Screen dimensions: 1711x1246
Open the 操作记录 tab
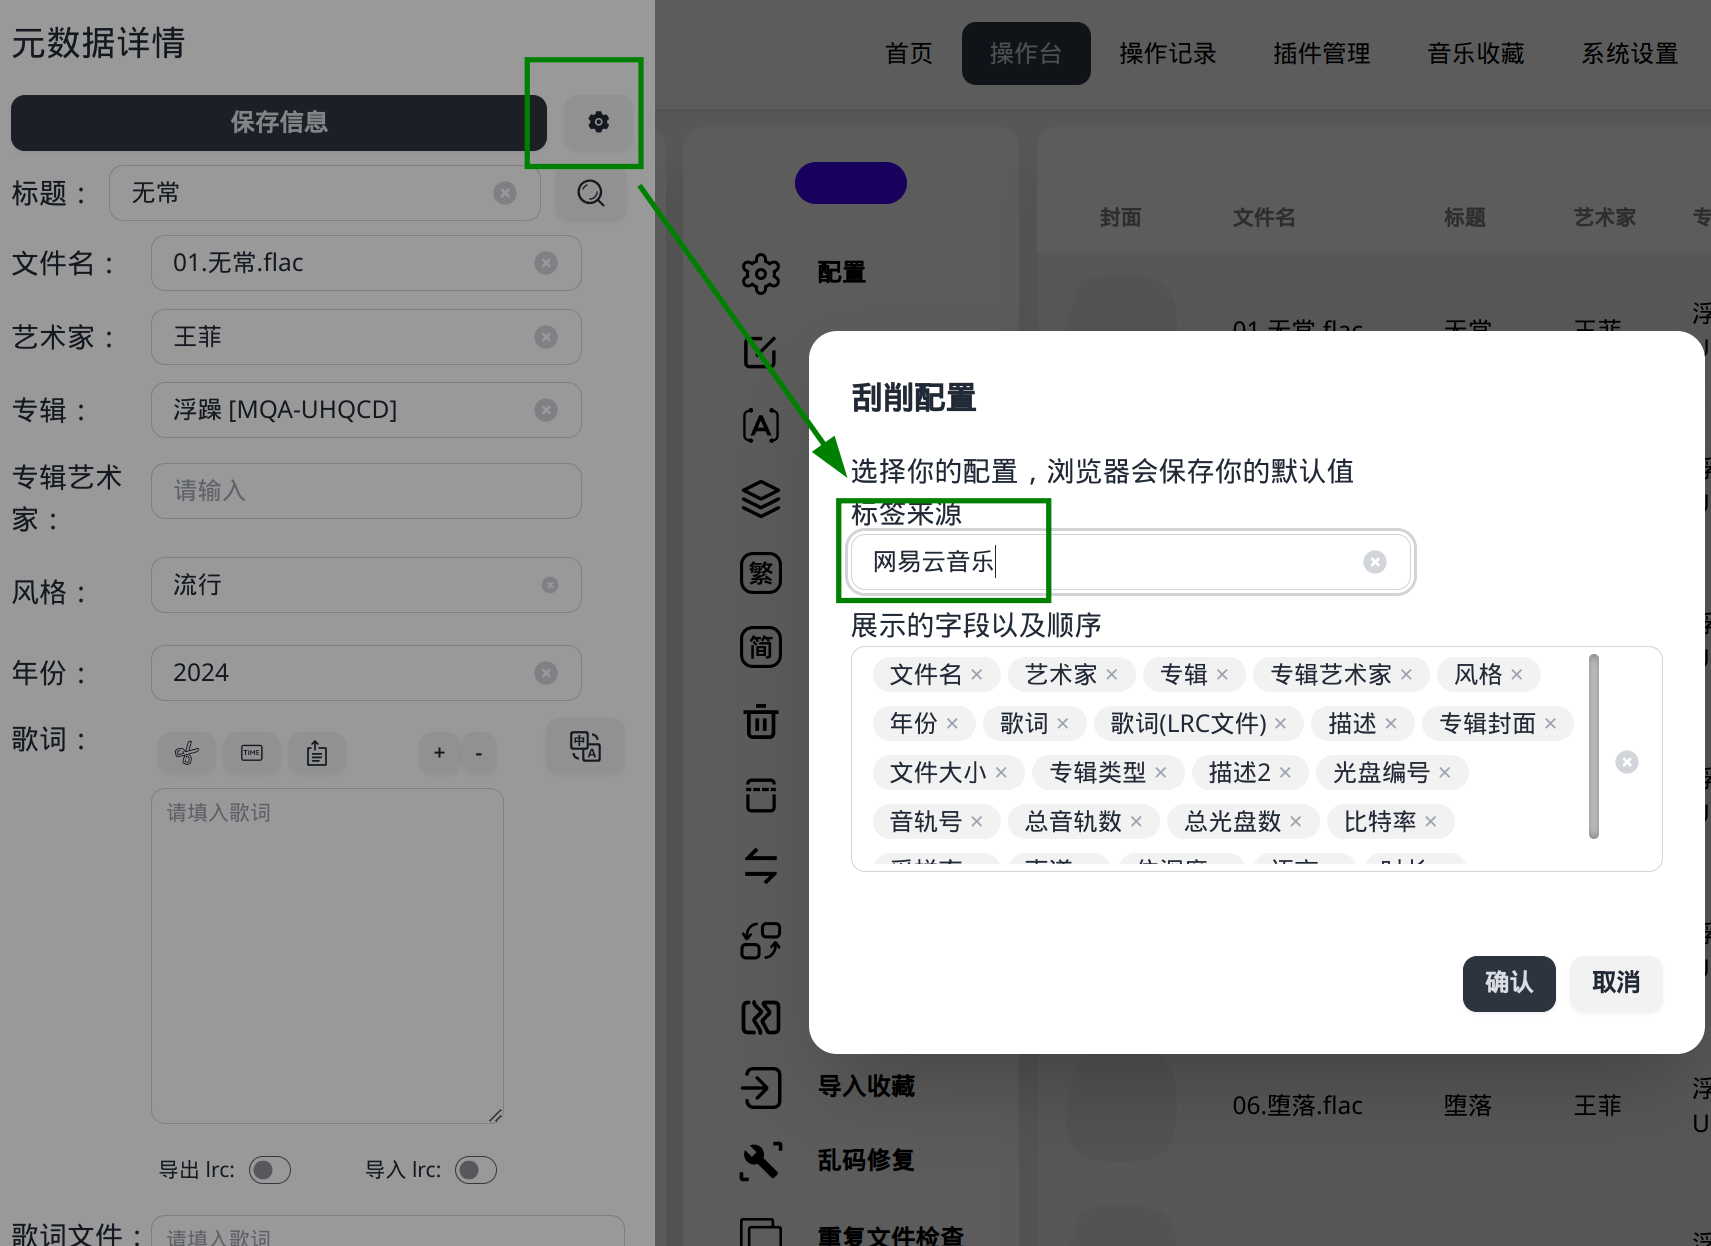(x=1167, y=54)
